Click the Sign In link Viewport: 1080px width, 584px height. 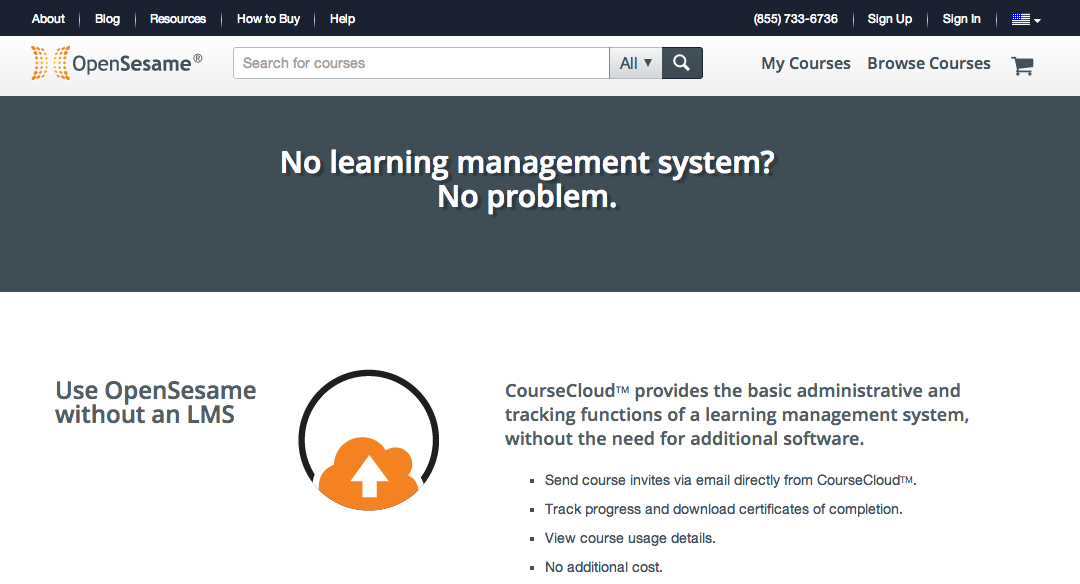[961, 19]
